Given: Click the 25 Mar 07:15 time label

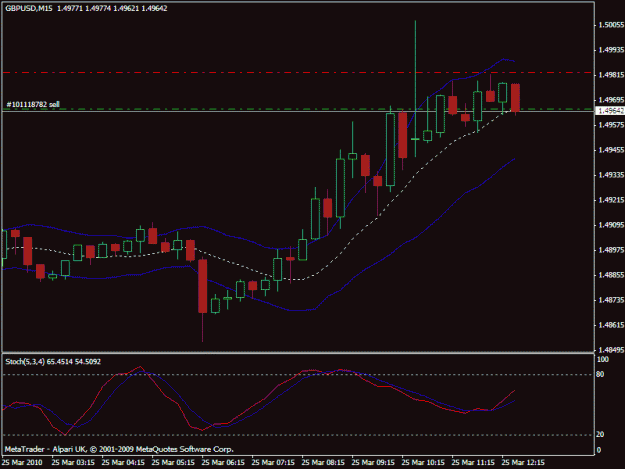Looking at the screenshot, I should 273,463.
